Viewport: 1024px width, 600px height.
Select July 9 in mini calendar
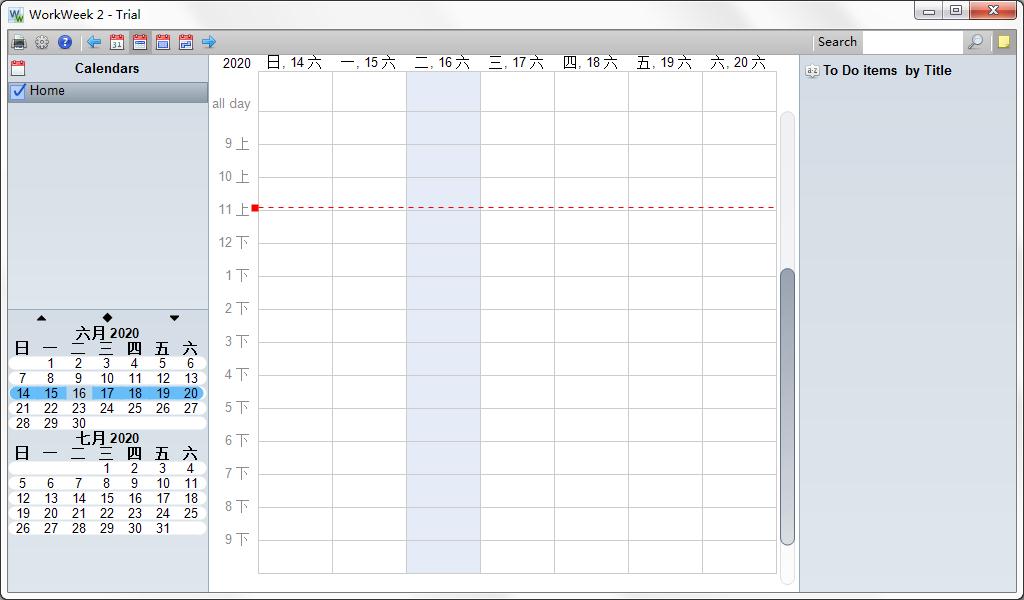pyautogui.click(x=135, y=483)
